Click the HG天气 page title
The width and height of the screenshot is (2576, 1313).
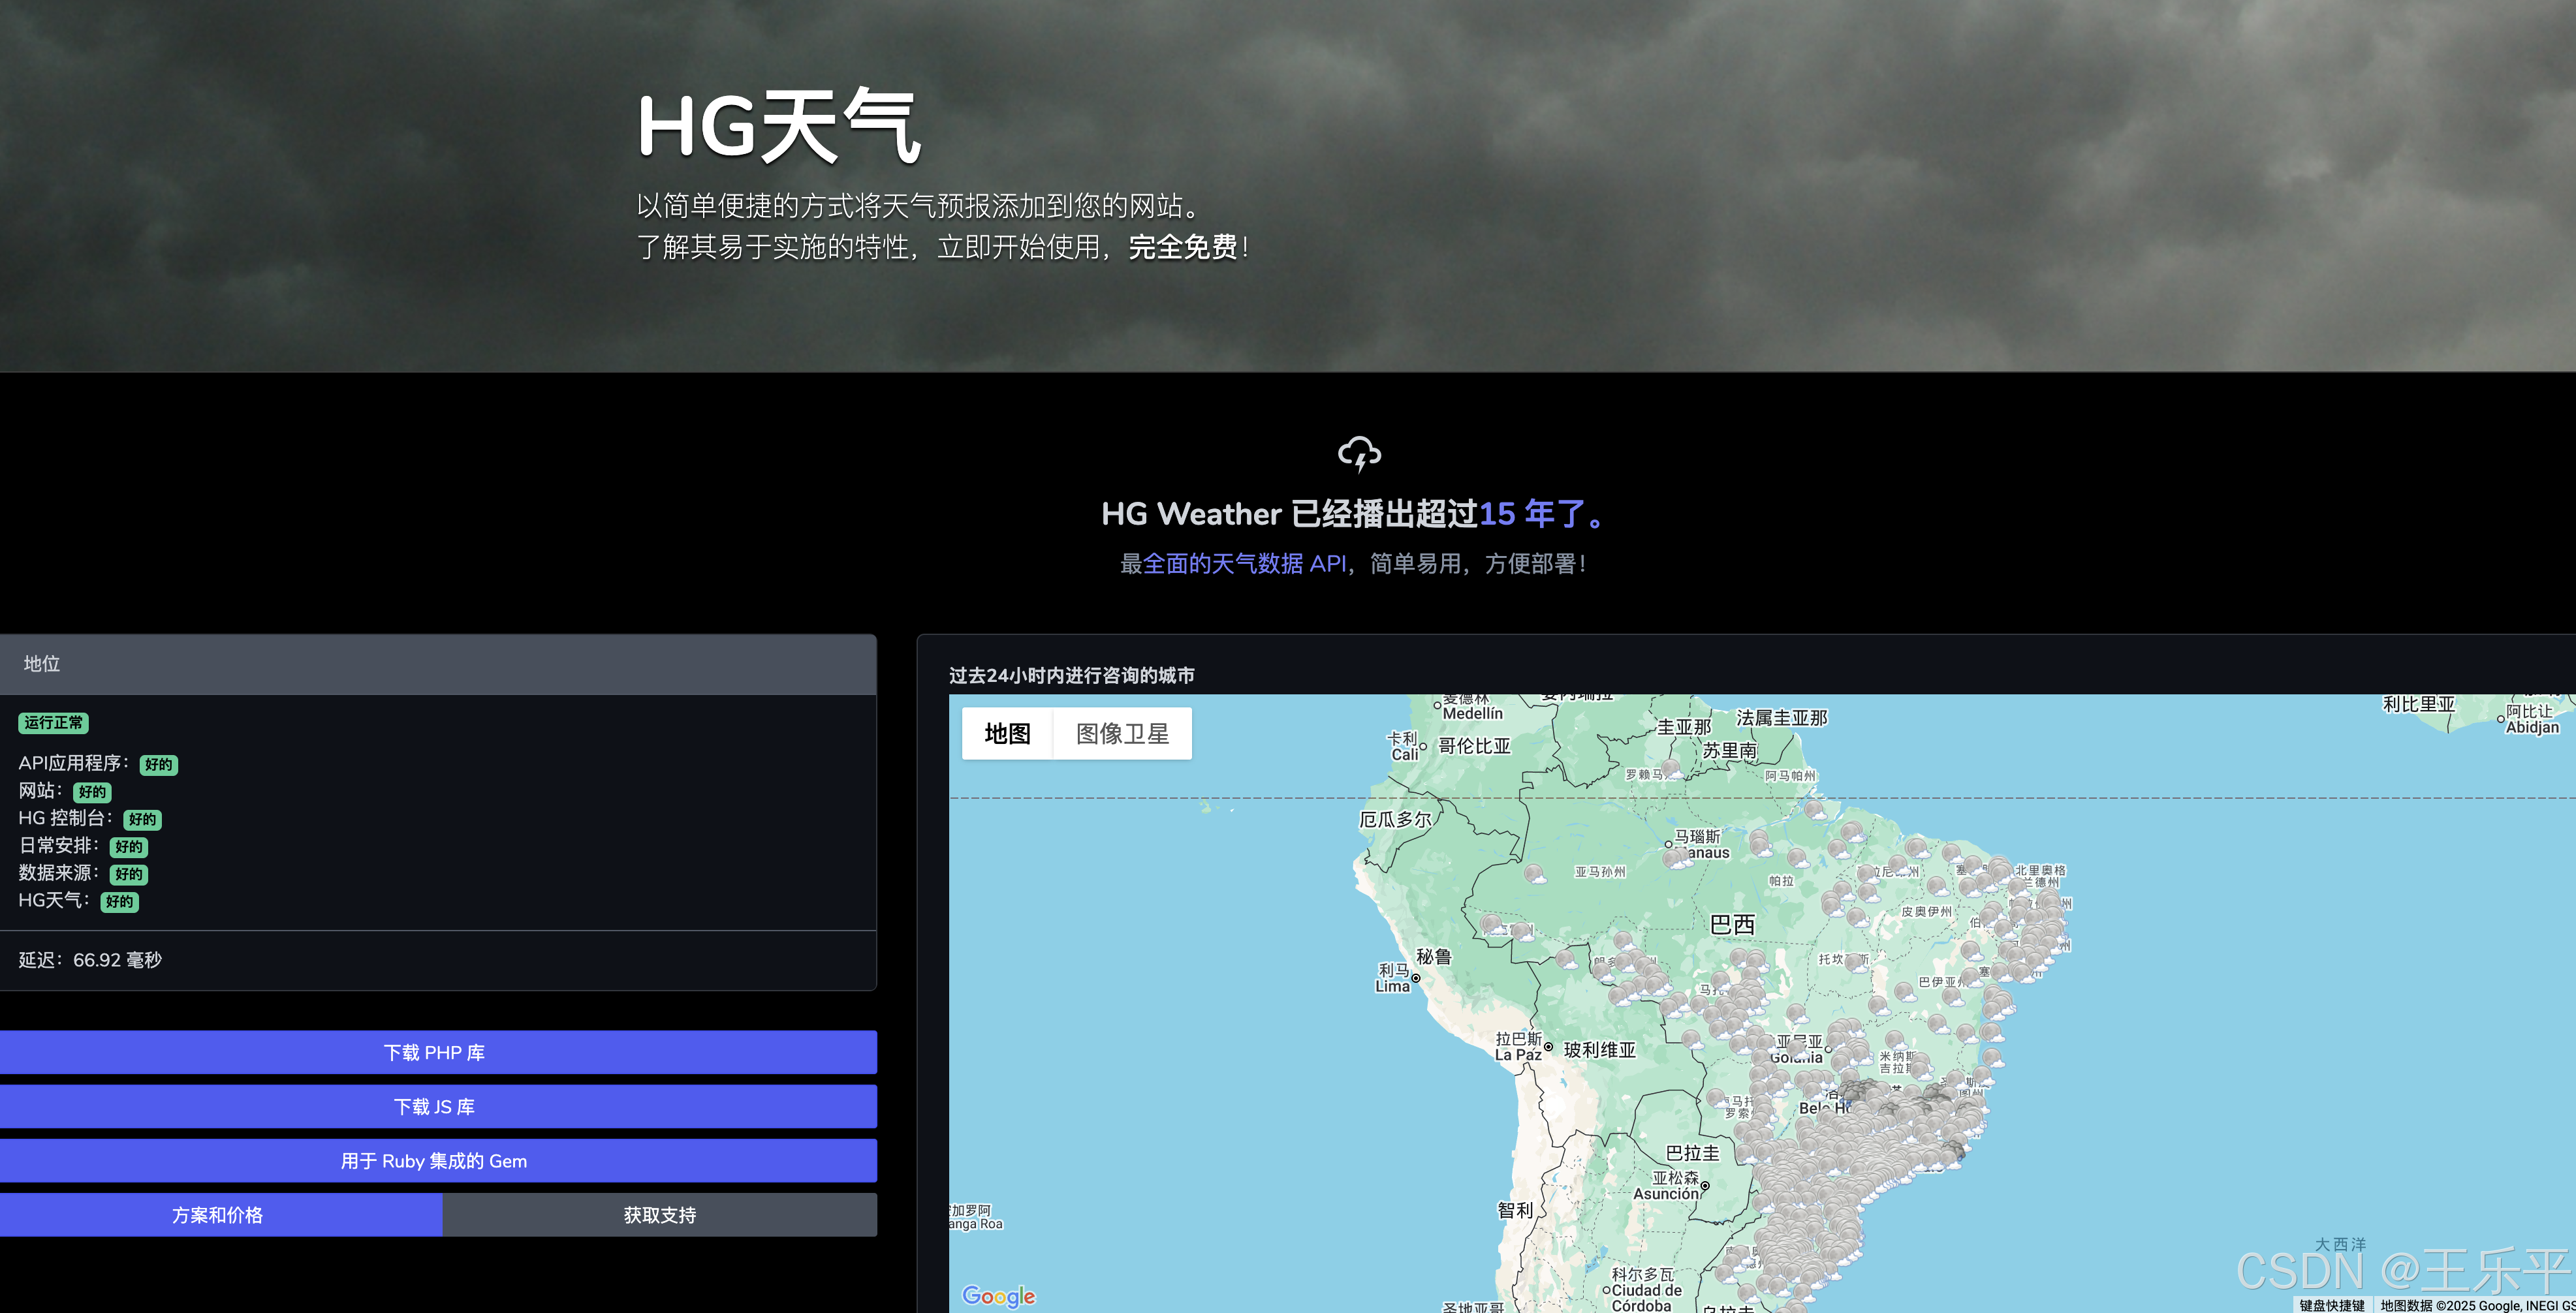pyautogui.click(x=778, y=127)
